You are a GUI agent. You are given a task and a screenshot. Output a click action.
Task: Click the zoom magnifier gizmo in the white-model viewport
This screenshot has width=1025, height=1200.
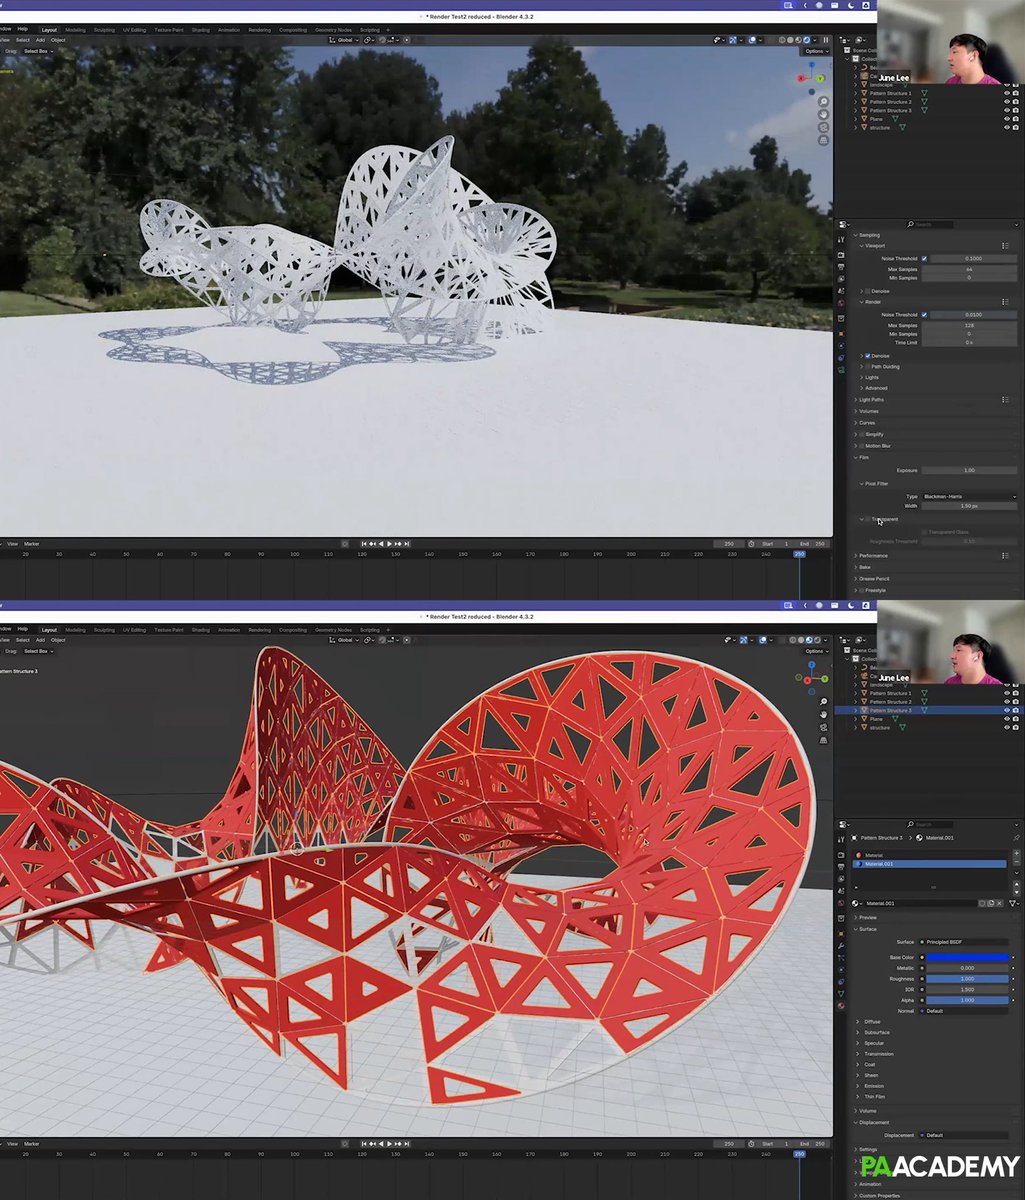pos(823,102)
